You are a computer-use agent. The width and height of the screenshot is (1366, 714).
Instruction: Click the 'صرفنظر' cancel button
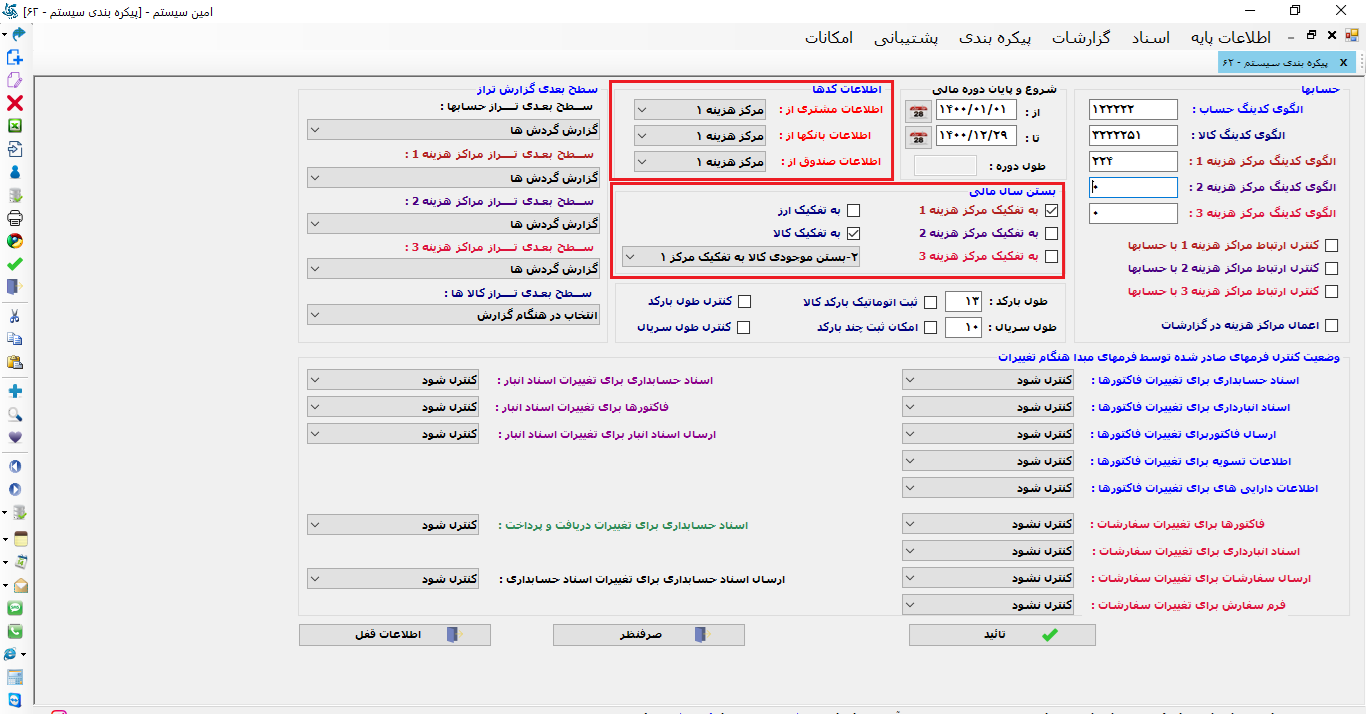(x=648, y=634)
